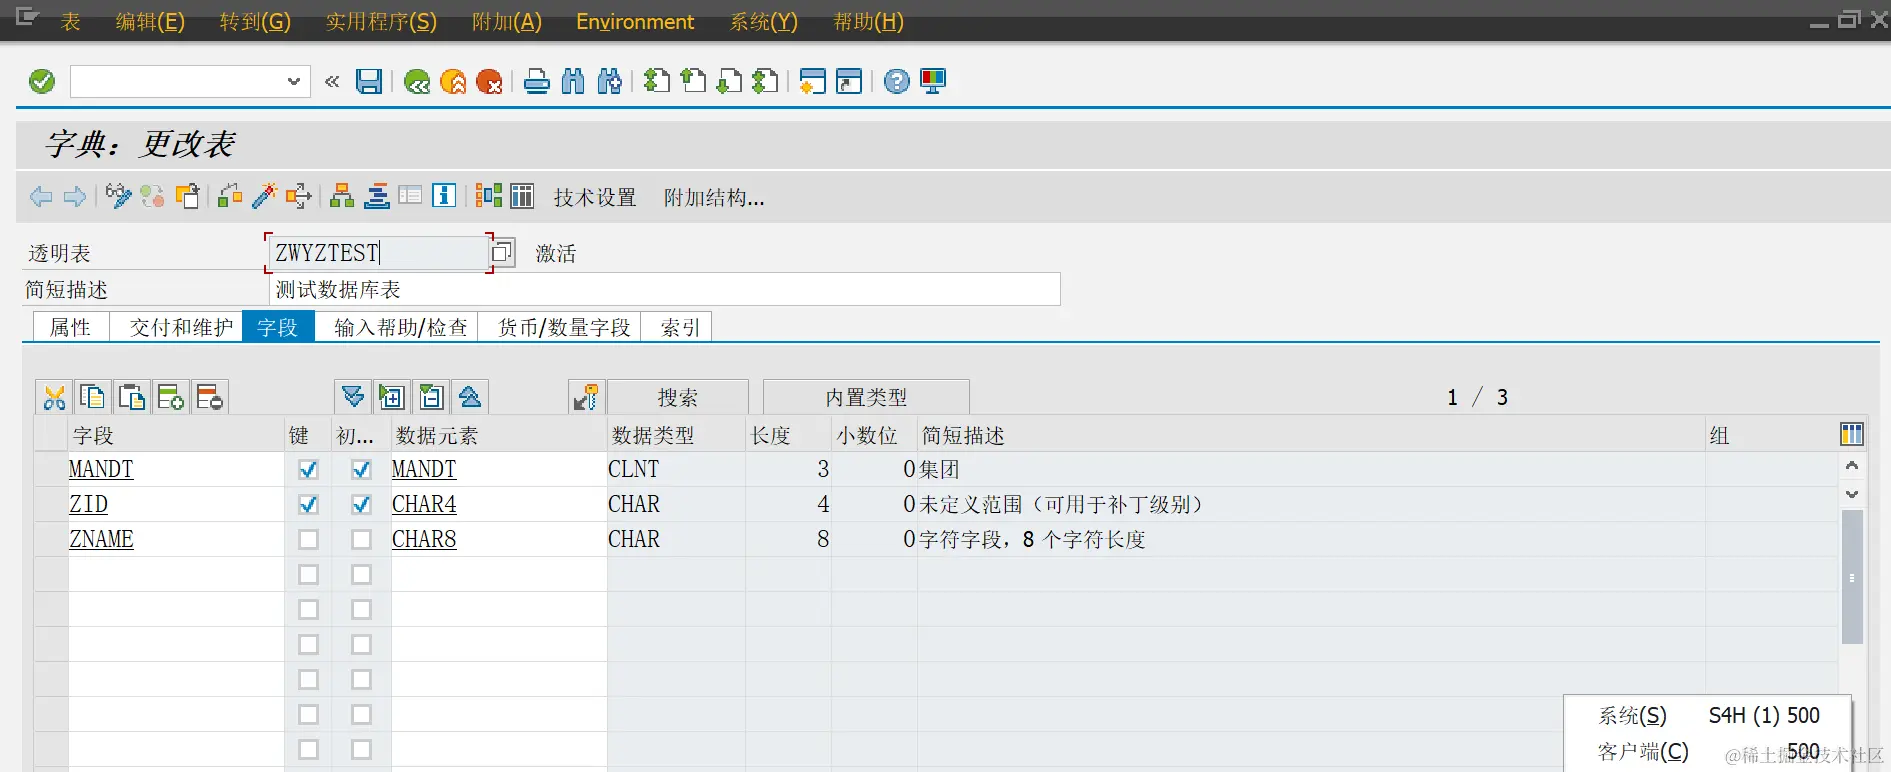1891x772 pixels.
Task: Click the Cut scissors icon in grid toolbar
Action: click(x=54, y=397)
